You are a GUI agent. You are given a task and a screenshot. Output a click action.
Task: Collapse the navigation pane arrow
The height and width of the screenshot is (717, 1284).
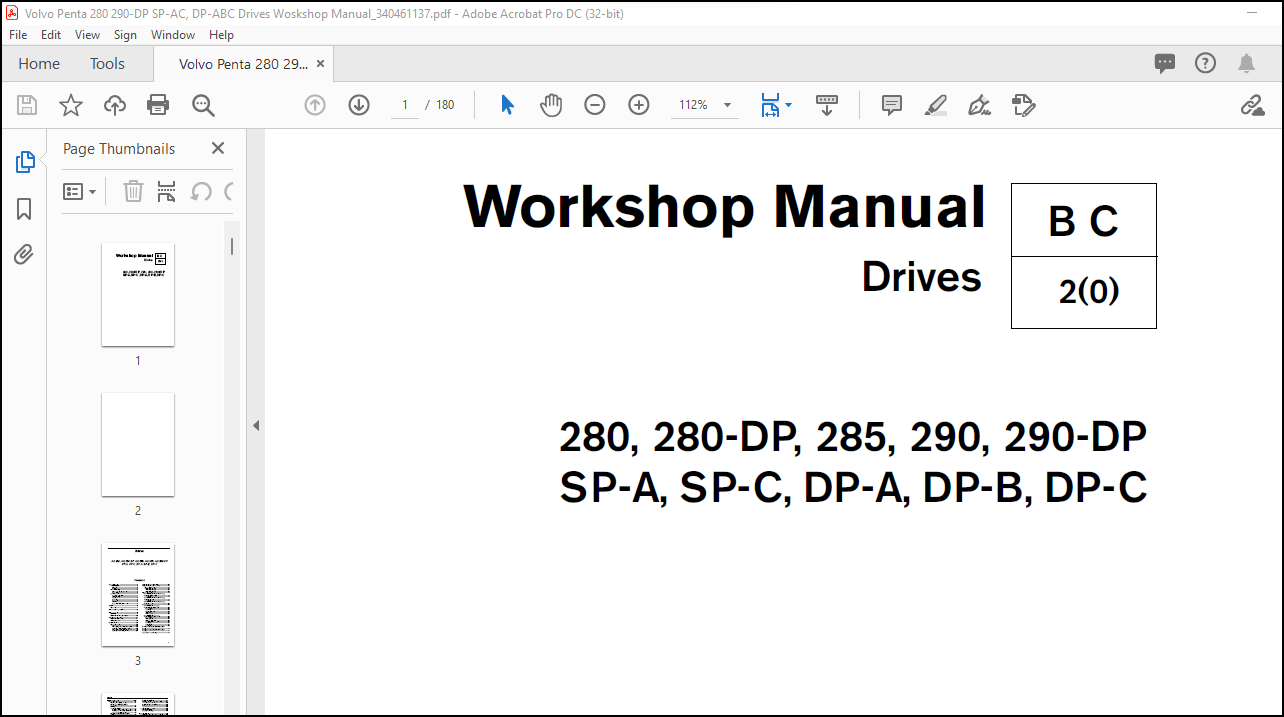[x=255, y=425]
